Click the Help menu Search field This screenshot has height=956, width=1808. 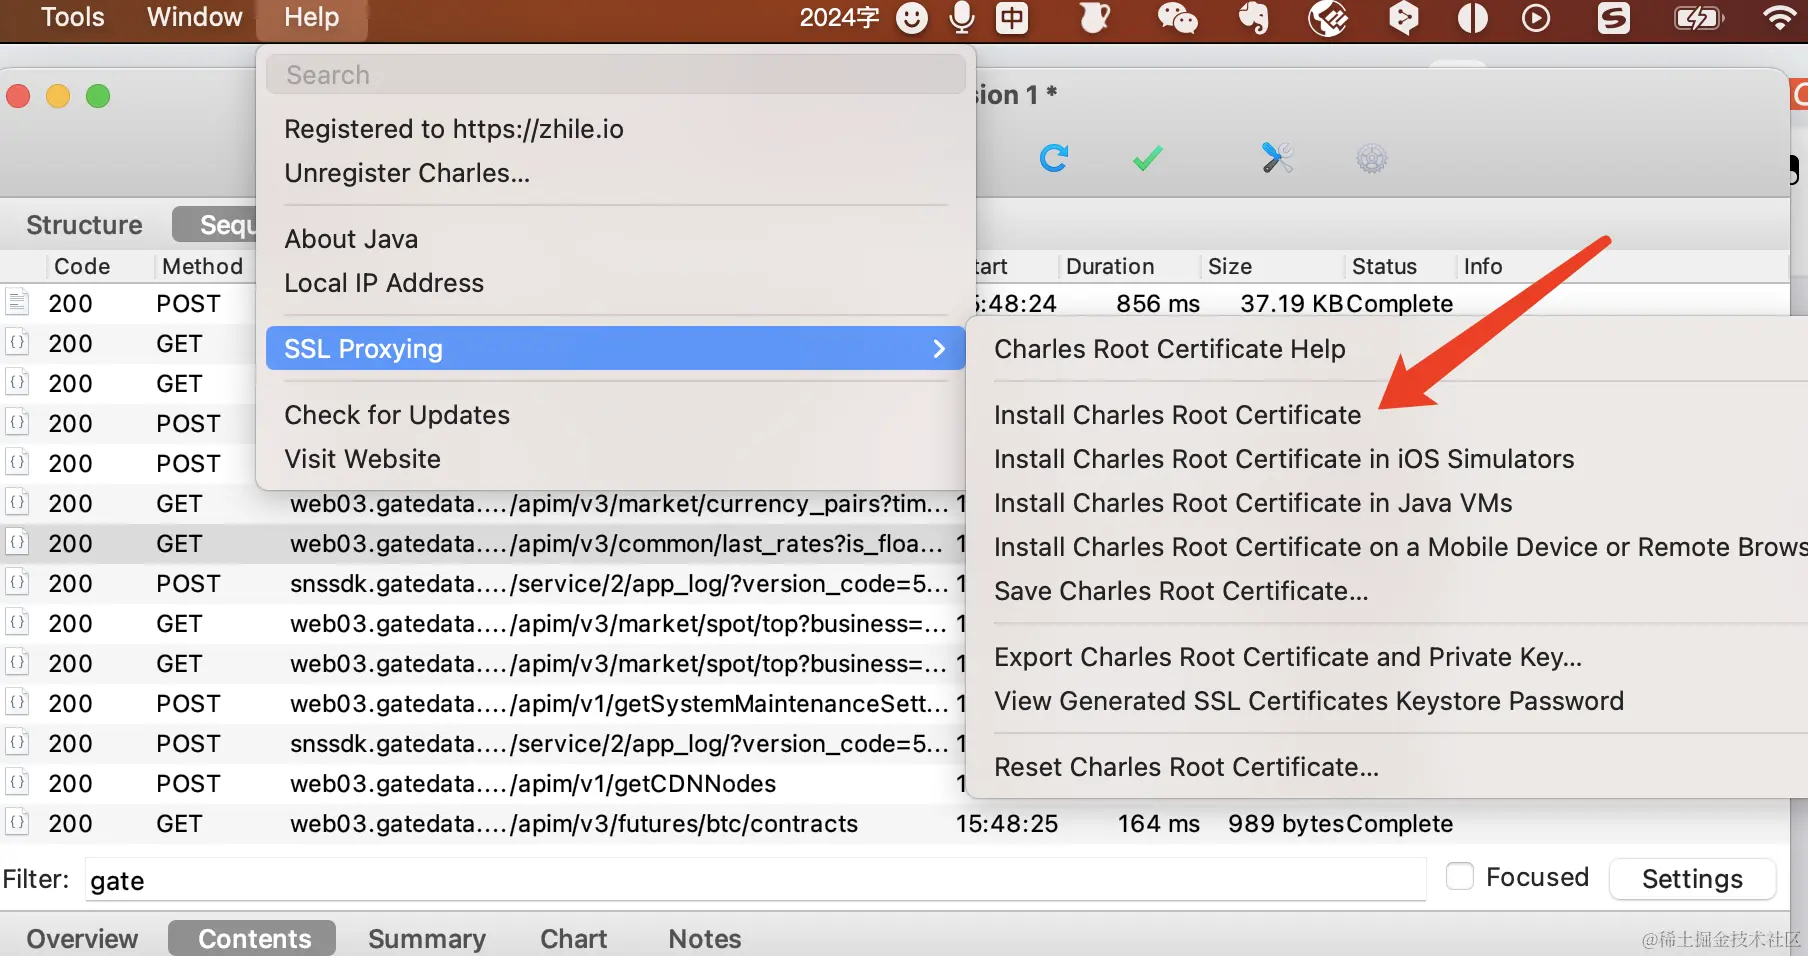[x=616, y=75]
